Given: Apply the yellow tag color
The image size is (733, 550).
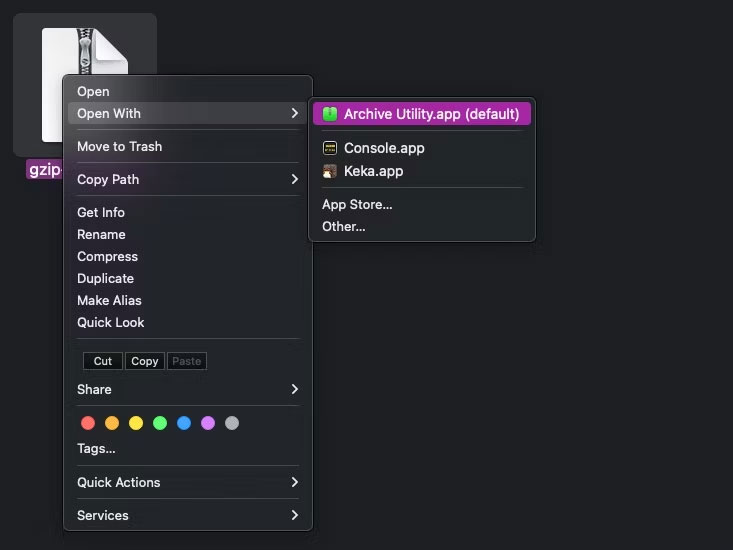Looking at the screenshot, I should (x=136, y=423).
